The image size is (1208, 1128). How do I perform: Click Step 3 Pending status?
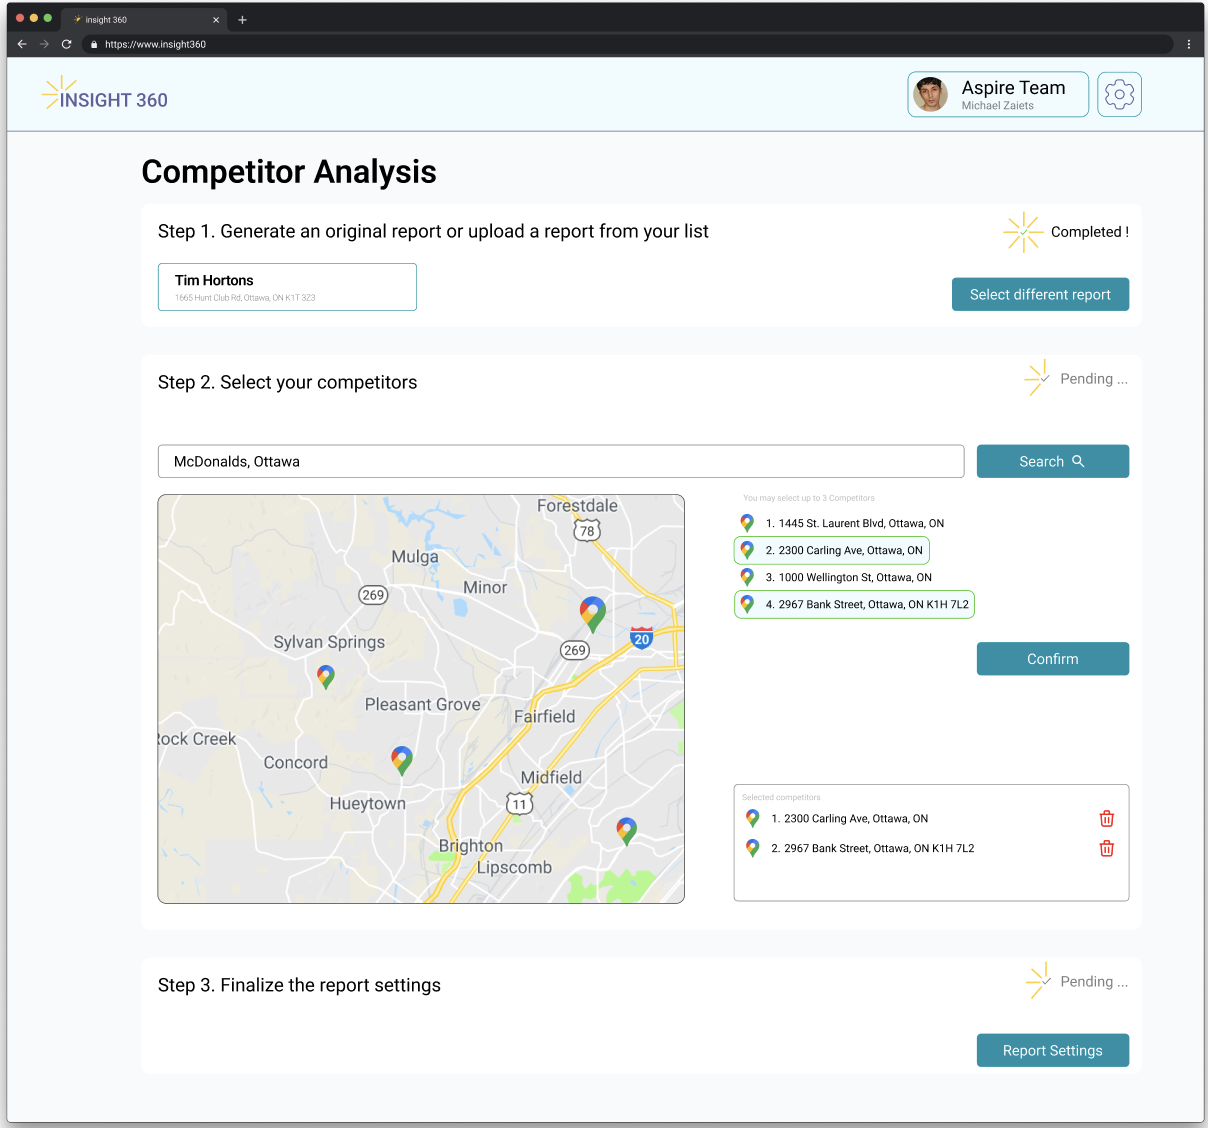tap(1077, 982)
